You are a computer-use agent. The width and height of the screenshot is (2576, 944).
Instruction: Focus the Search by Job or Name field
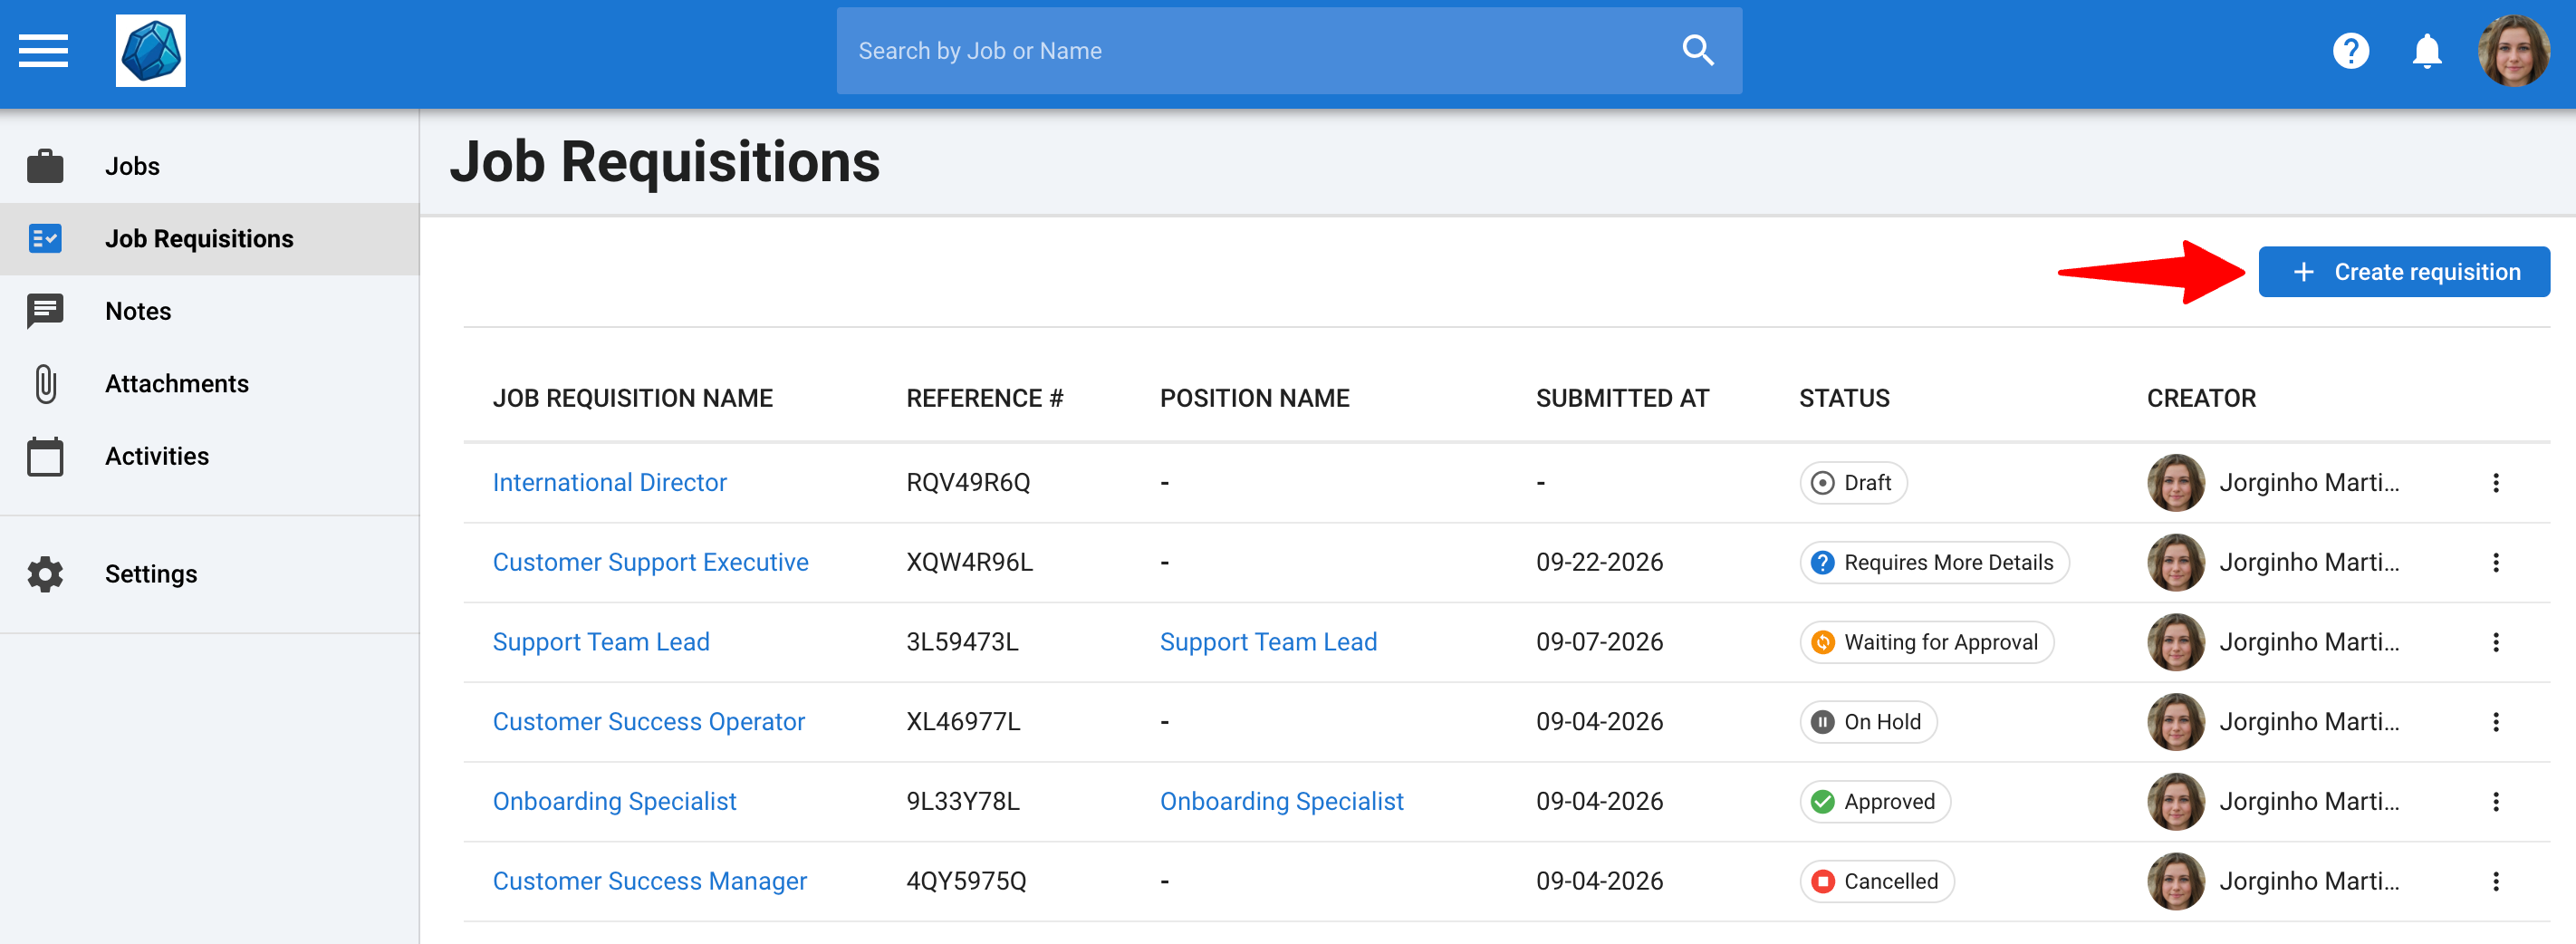[x=1289, y=51]
